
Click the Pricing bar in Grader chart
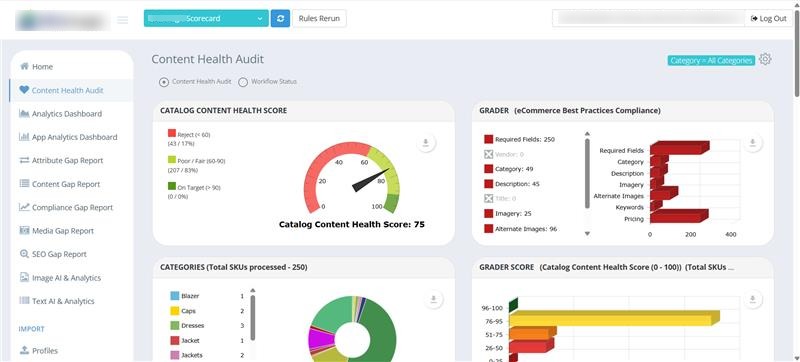click(x=679, y=216)
